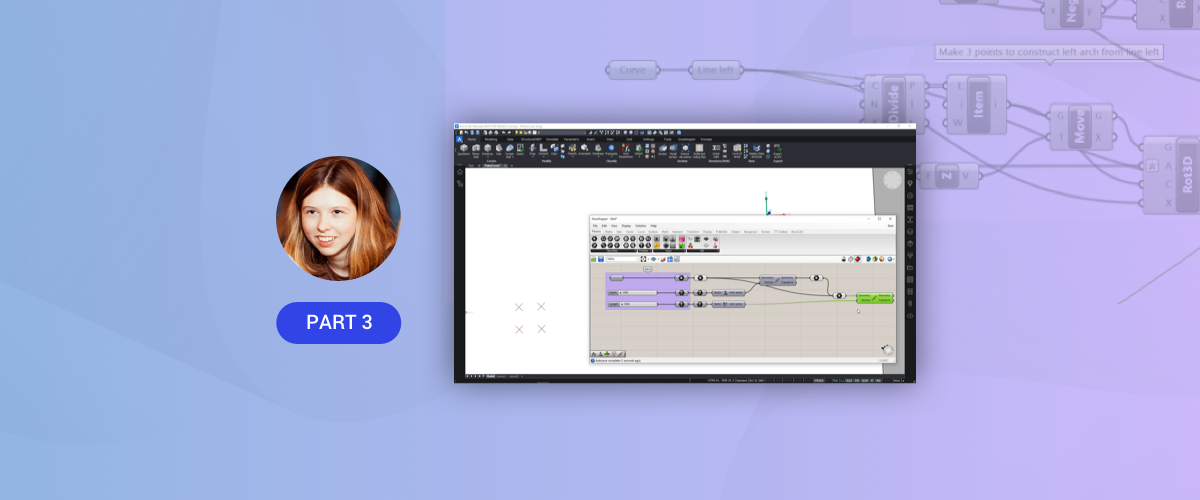Select the Transform component tab in Grasshopper
1200x500 pixels.
(x=693, y=232)
